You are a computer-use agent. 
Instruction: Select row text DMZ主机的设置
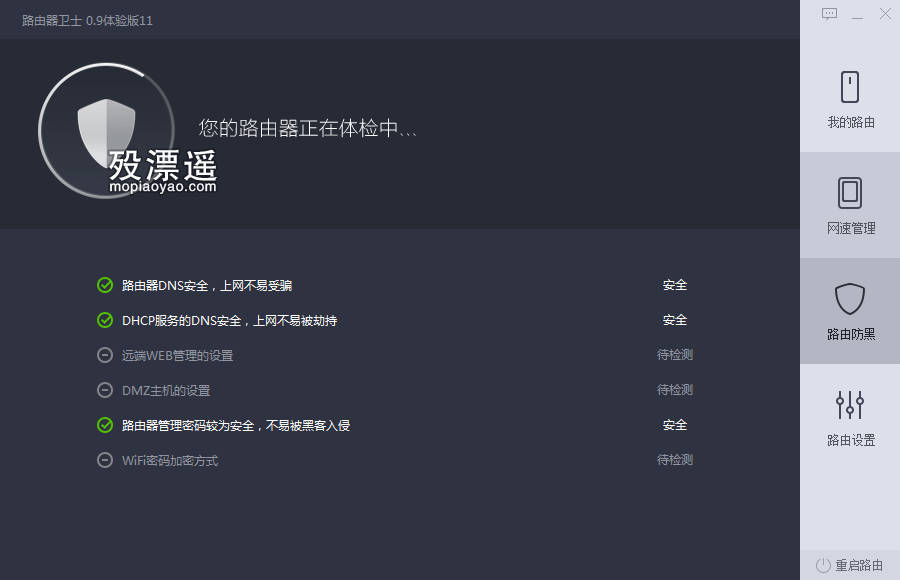[x=166, y=390]
